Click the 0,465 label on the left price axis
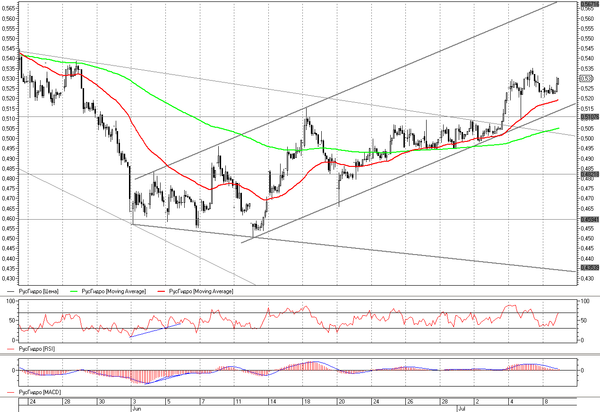 [8, 208]
